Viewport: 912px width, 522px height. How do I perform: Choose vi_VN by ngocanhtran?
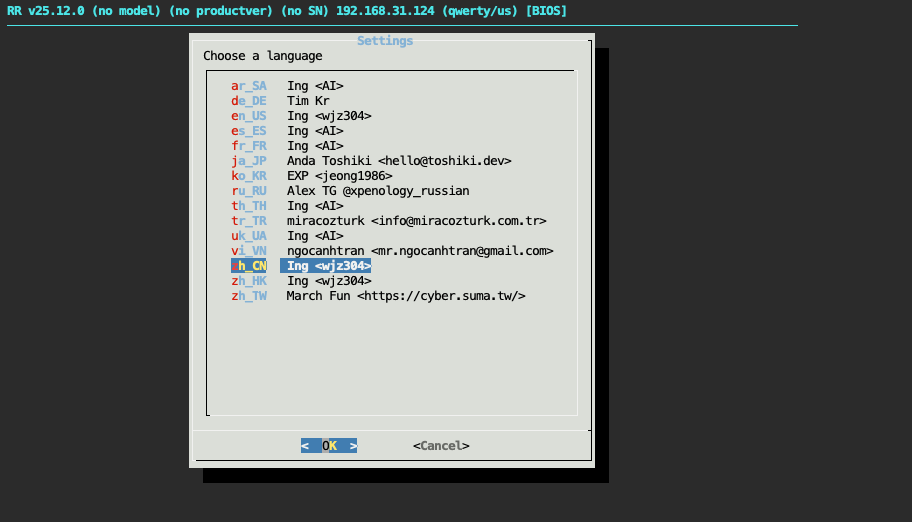coord(249,251)
